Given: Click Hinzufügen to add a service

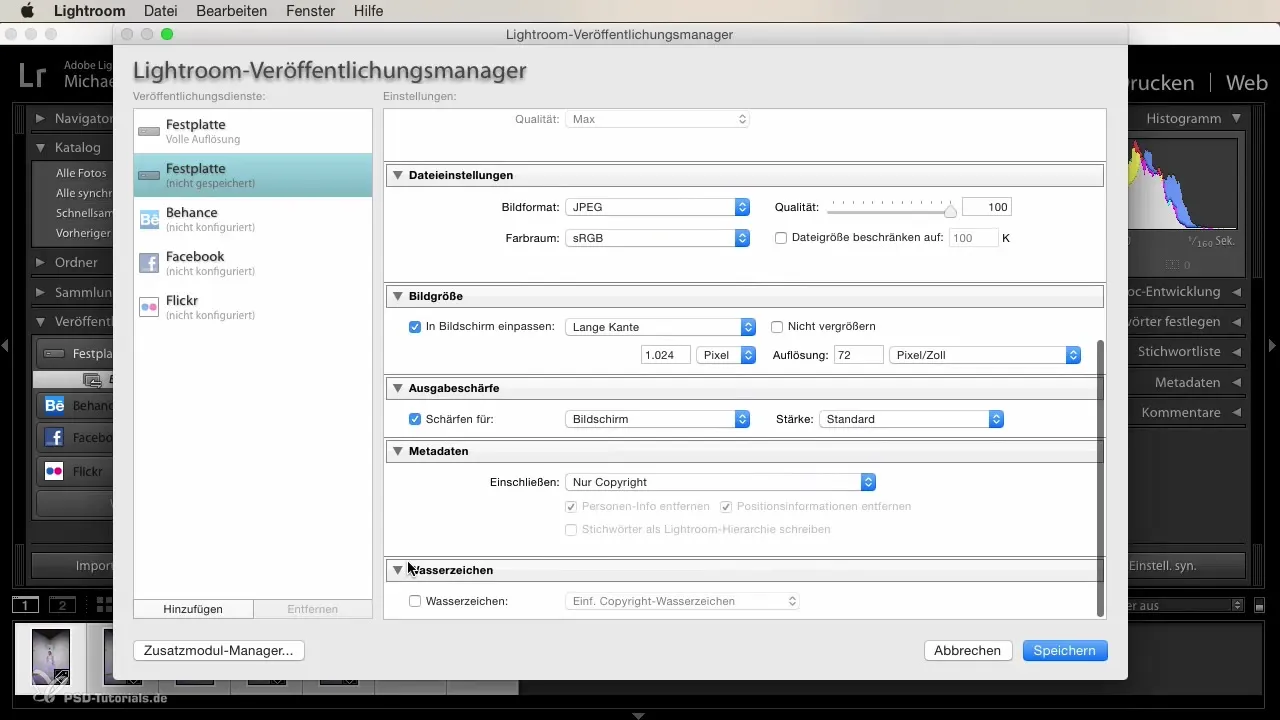Looking at the screenshot, I should click(193, 609).
